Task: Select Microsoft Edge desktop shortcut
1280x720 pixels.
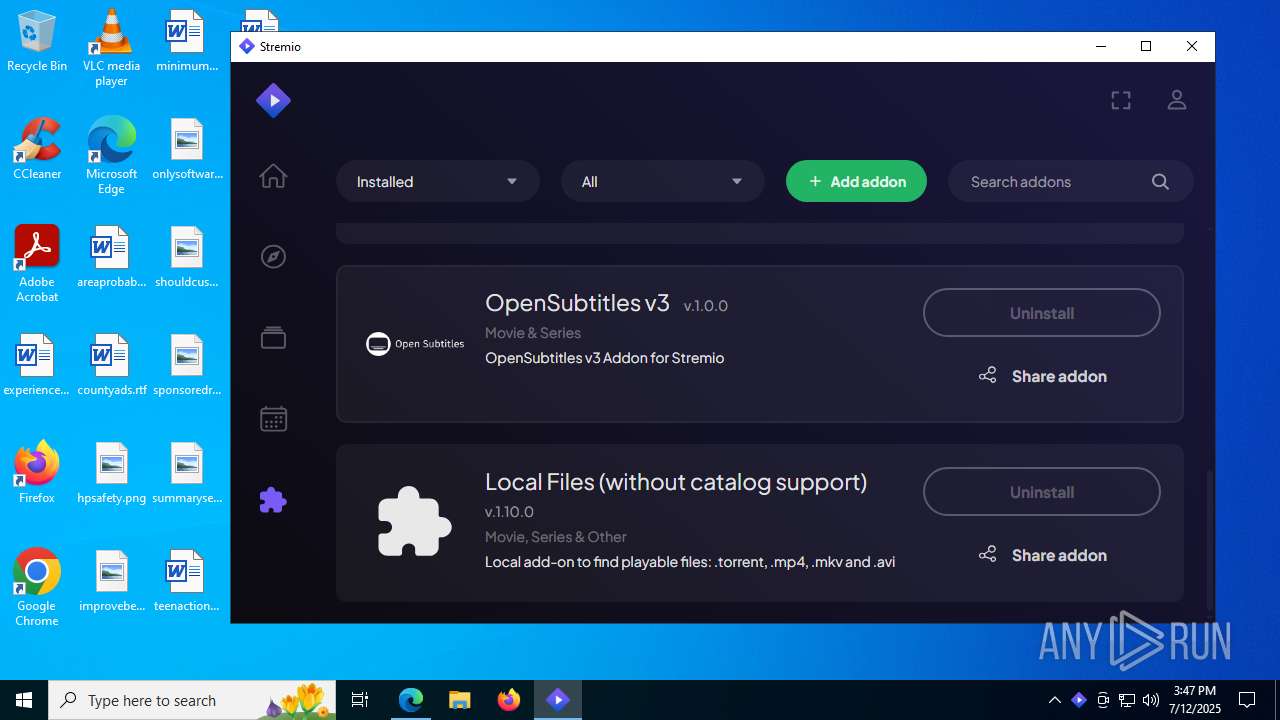Action: tap(111, 156)
